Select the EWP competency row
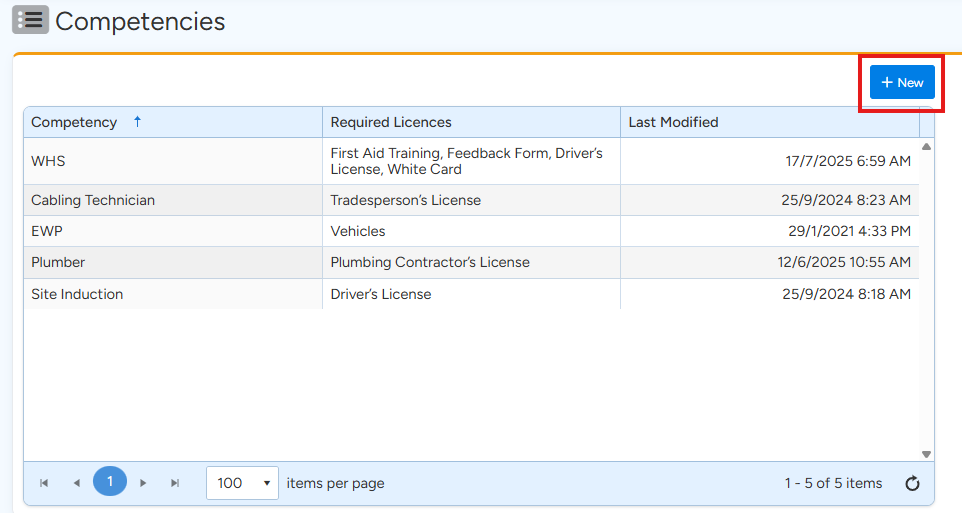962x513 pixels. click(46, 231)
